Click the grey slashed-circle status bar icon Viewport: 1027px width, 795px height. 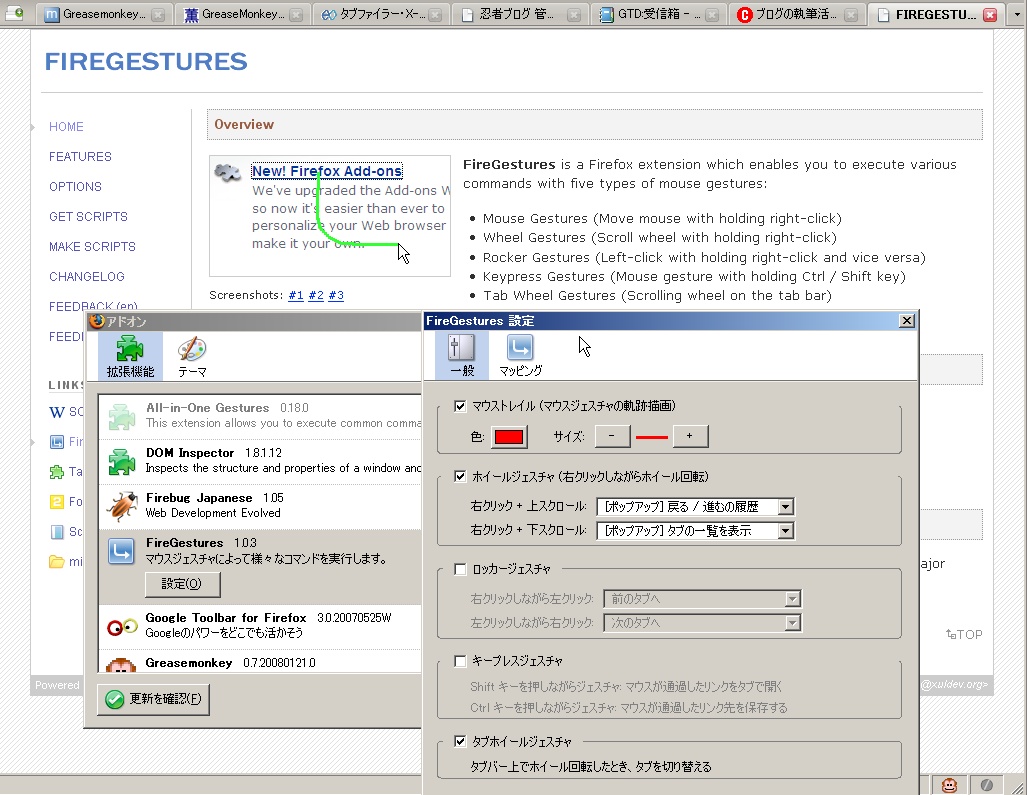986,785
